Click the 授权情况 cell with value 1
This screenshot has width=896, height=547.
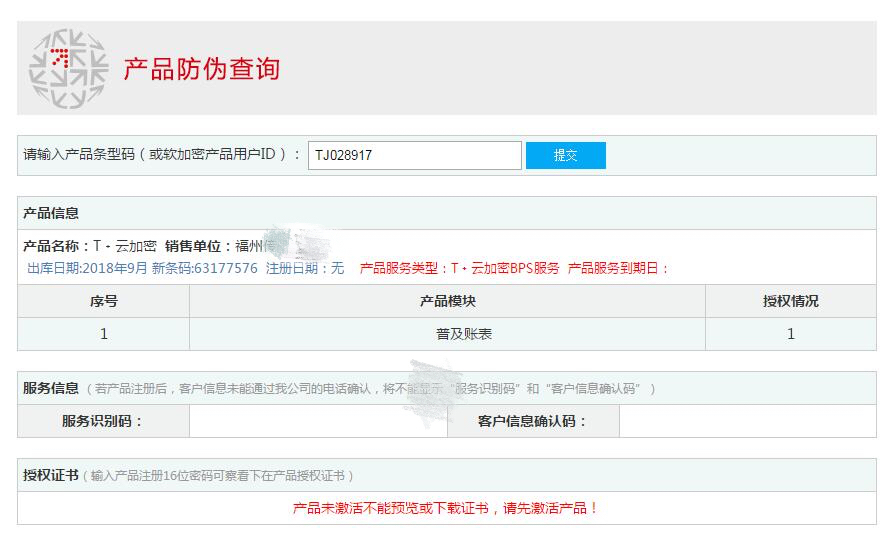coord(791,334)
